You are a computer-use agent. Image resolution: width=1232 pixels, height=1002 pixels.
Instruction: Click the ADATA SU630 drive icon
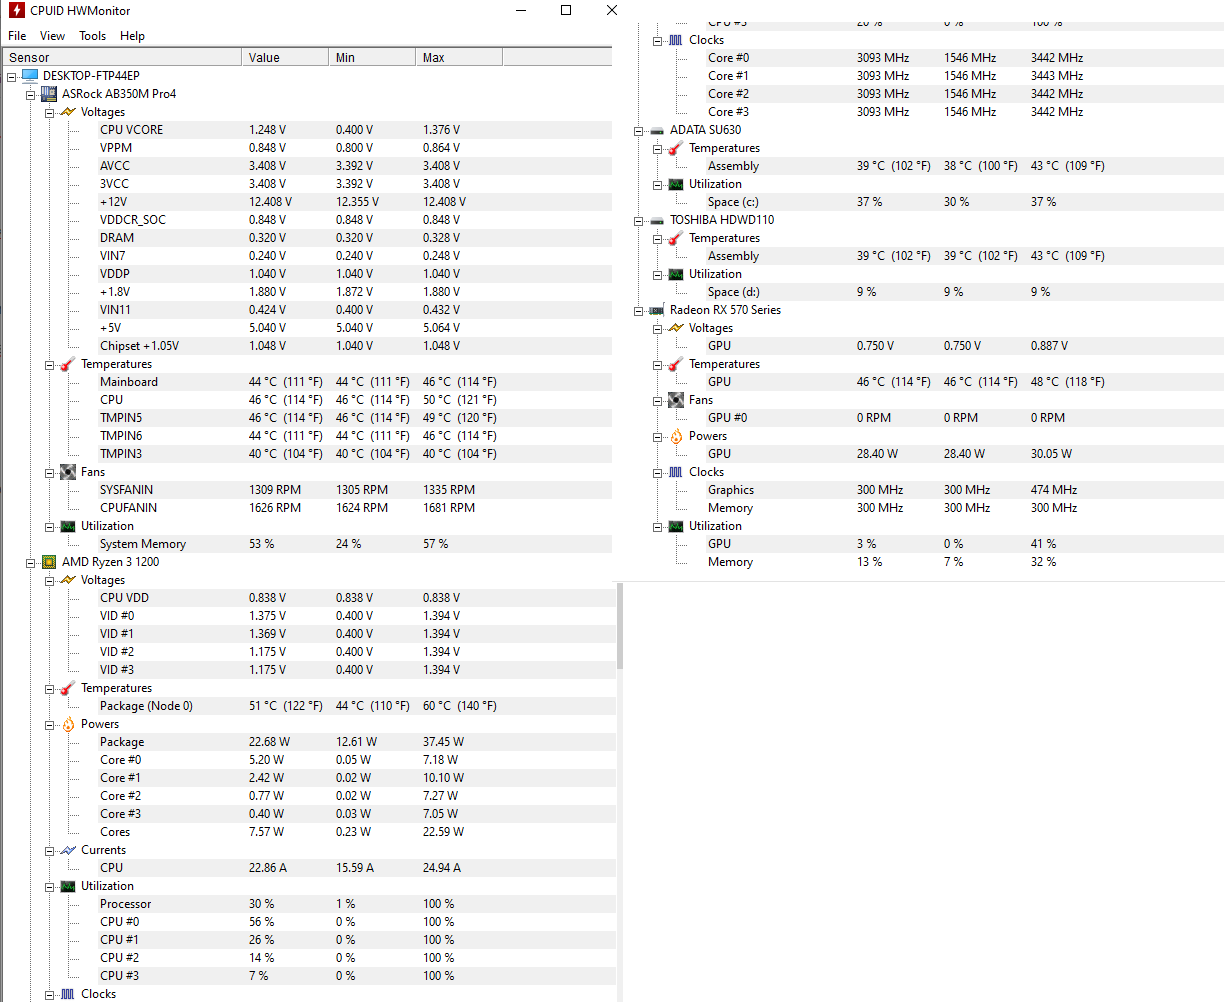coord(657,130)
